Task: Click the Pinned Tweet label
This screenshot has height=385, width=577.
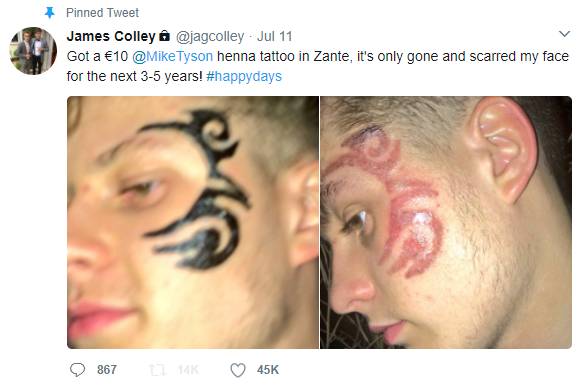Action: [x=102, y=13]
